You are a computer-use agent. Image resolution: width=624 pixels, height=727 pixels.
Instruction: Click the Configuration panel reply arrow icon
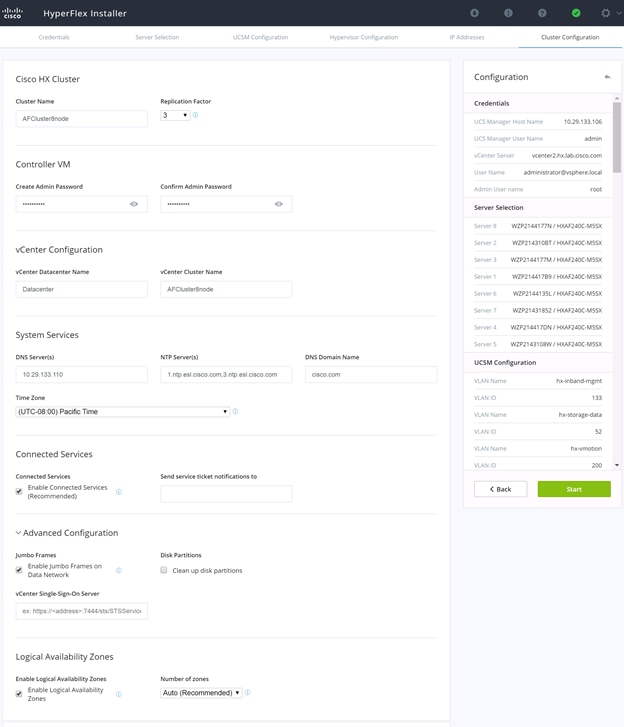607,77
